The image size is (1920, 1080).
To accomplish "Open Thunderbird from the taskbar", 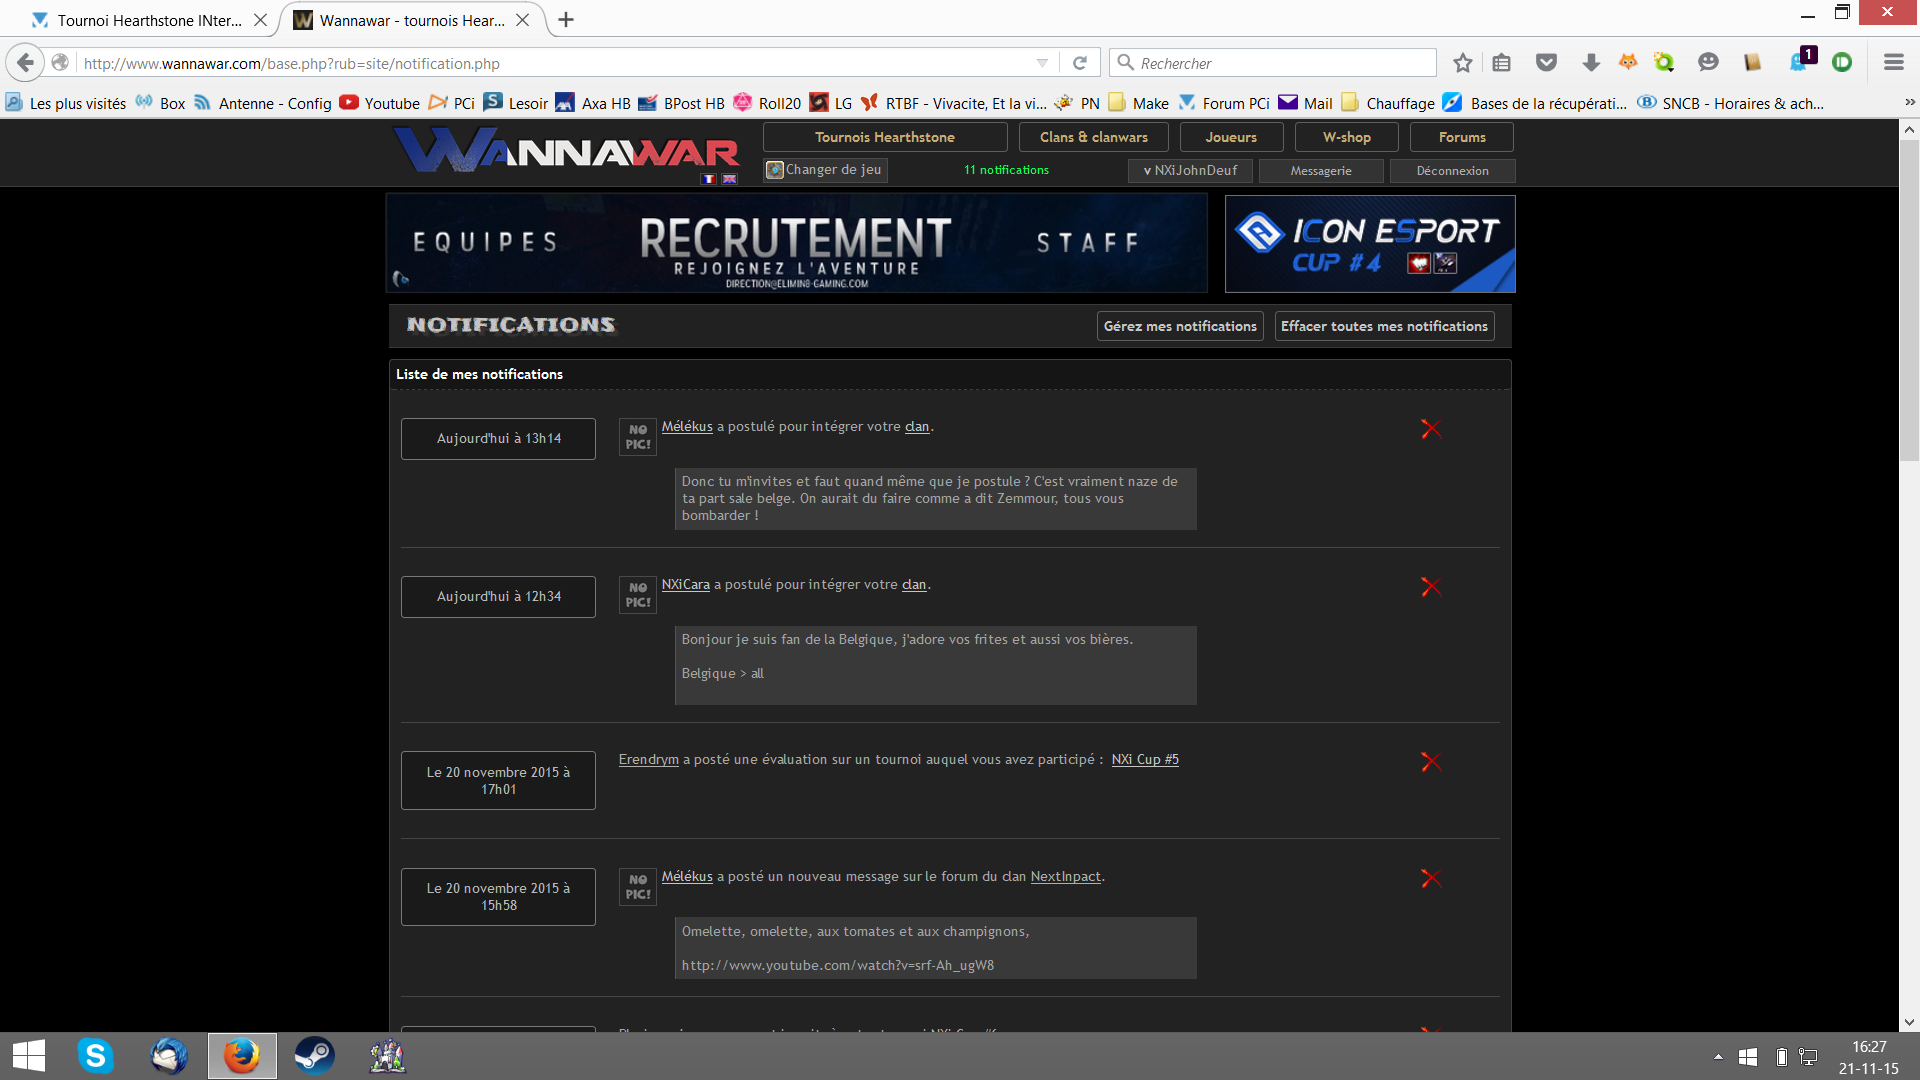I will pos(168,1056).
